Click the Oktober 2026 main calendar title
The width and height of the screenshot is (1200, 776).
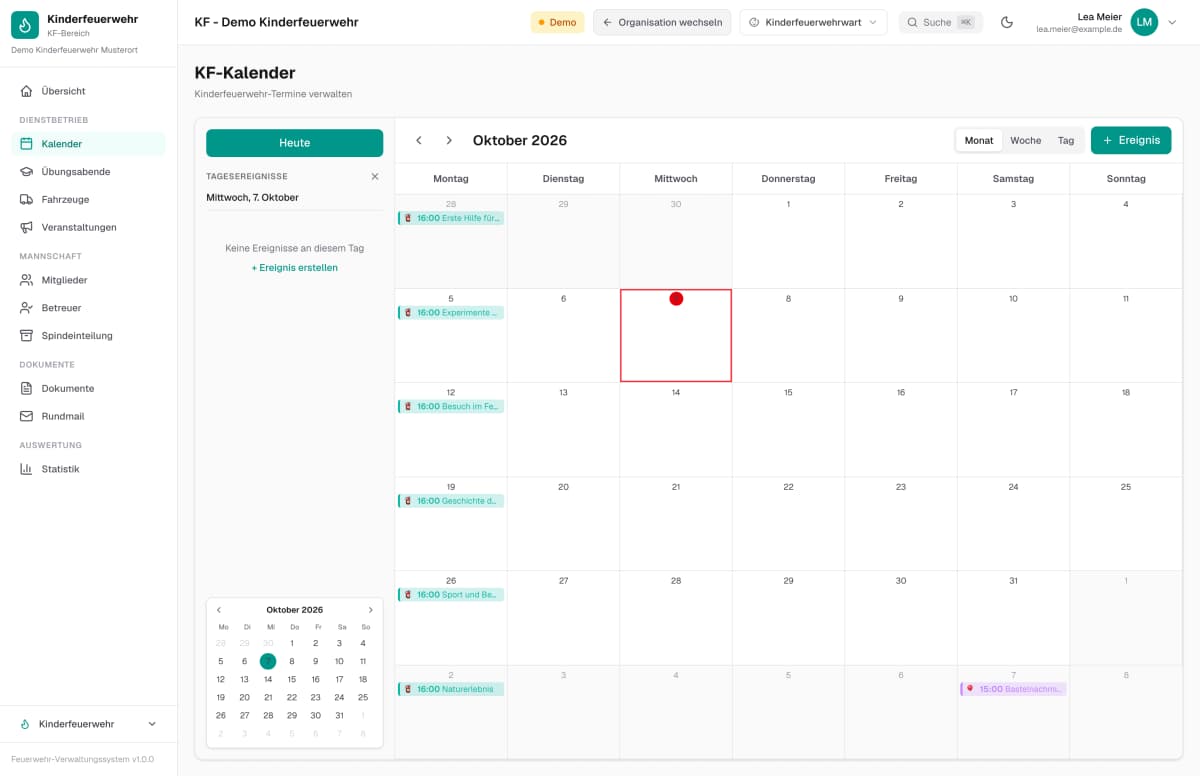tap(520, 141)
